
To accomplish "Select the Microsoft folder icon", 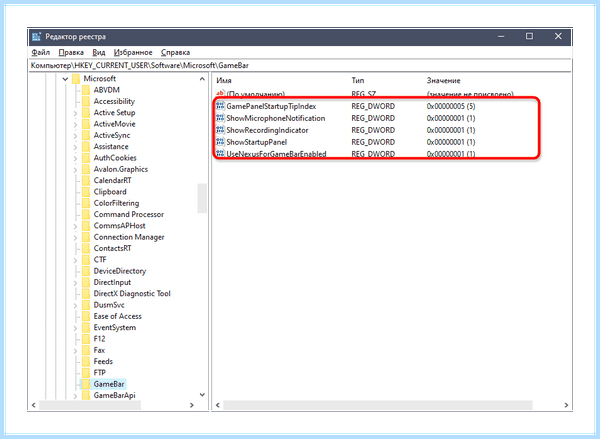I will pyautogui.click(x=76, y=78).
